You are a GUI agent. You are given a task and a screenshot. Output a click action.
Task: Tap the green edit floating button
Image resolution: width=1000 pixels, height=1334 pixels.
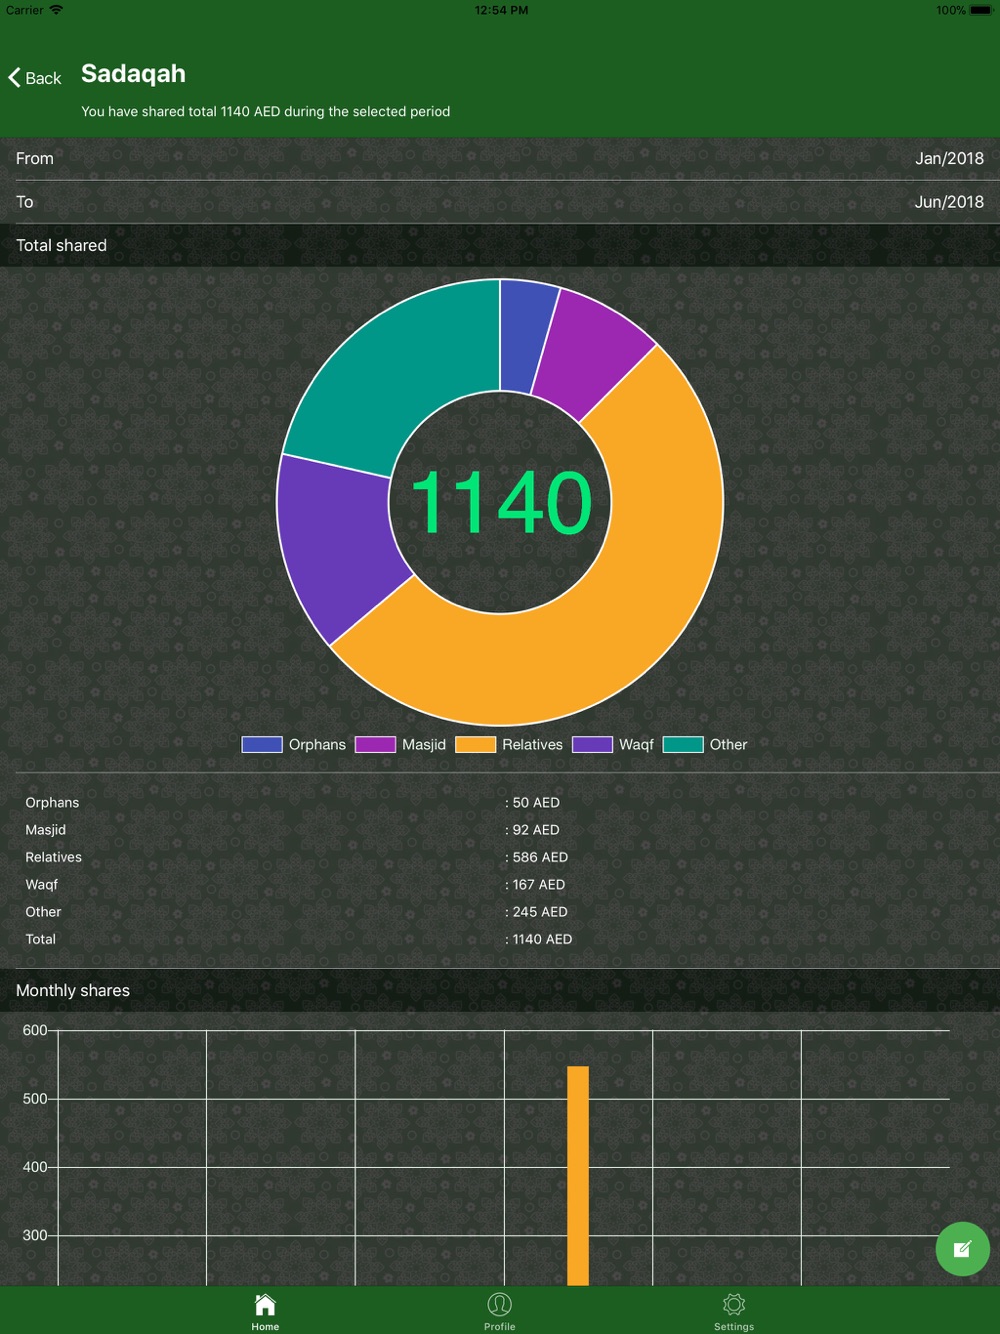[962, 1249]
